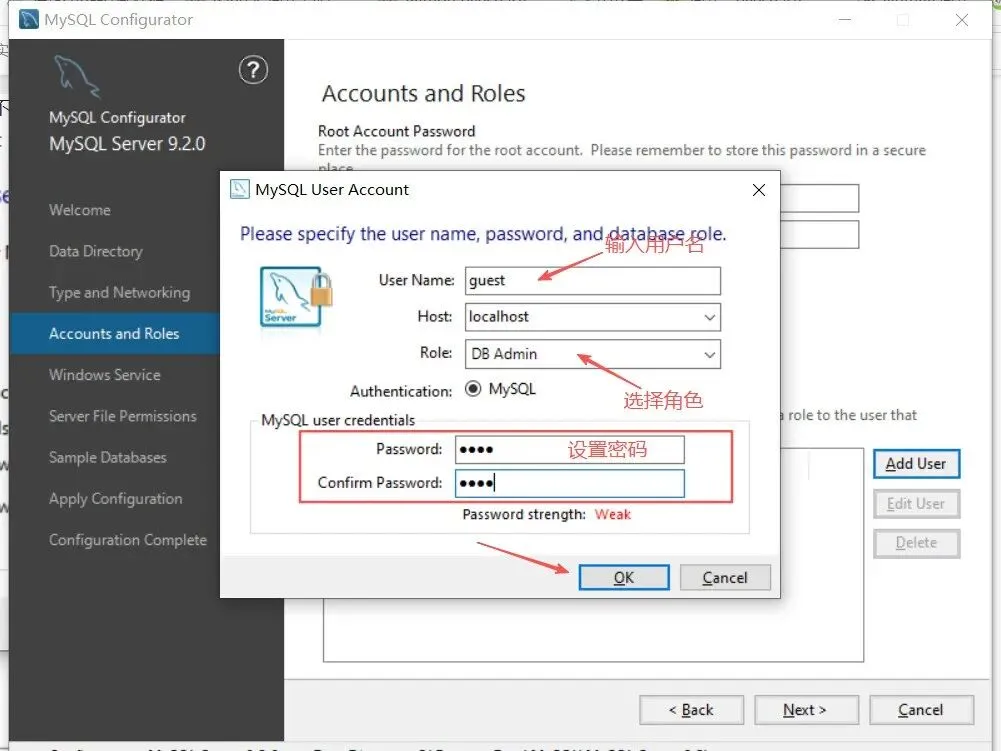Screen dimensions: 1001x751
Task: Click the User Name field containing guest
Action: pyautogui.click(x=592, y=281)
